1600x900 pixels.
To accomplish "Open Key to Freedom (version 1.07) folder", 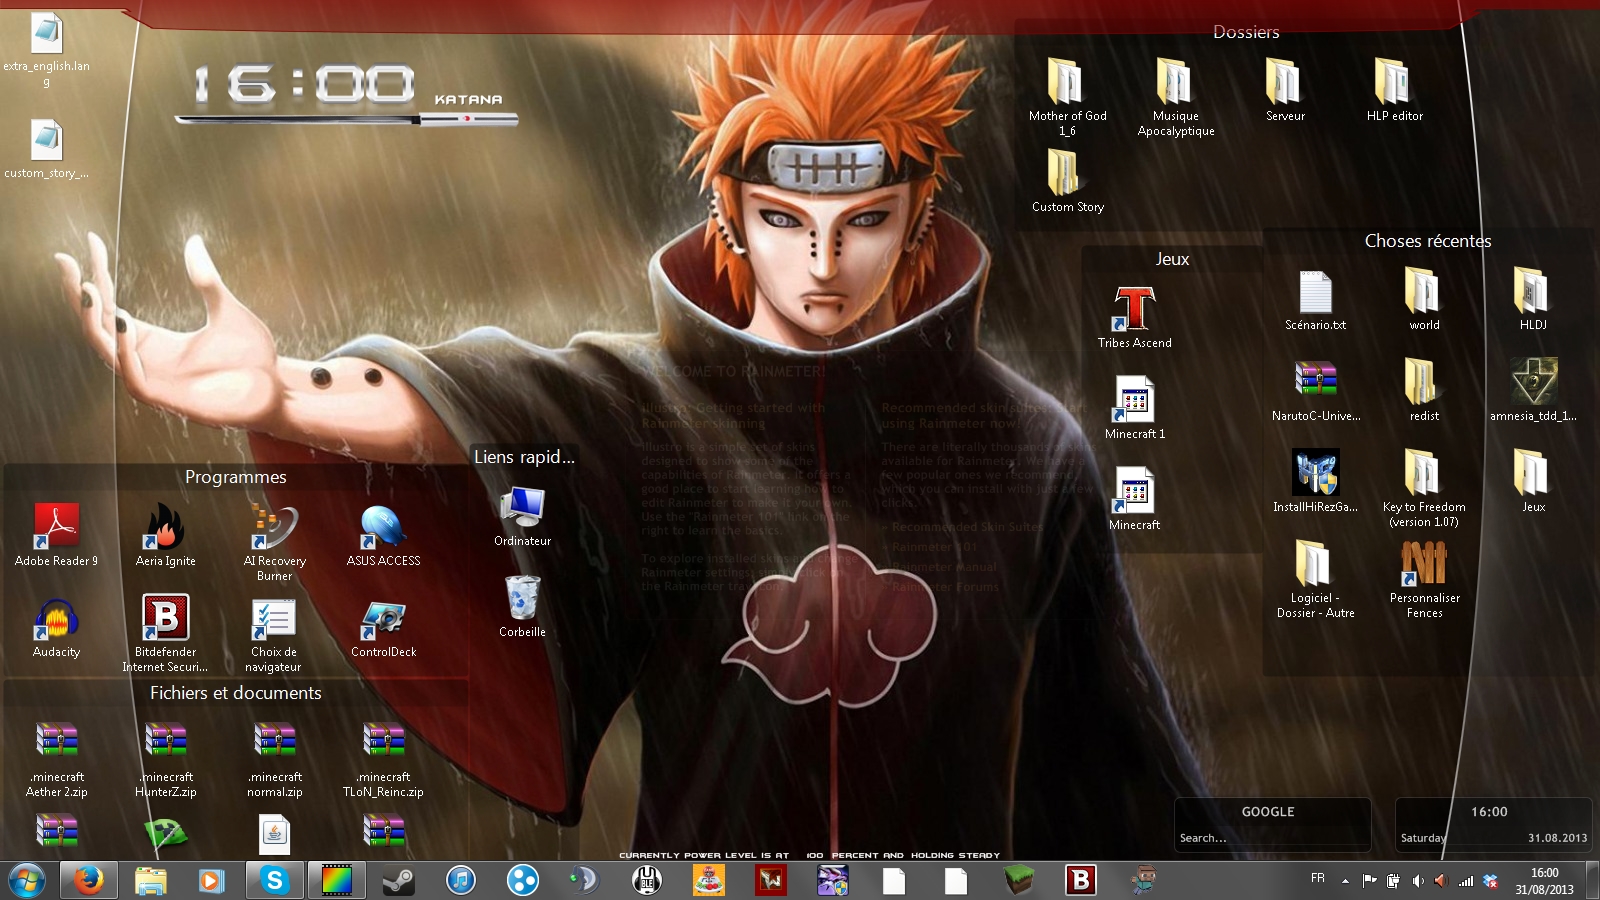I will click(x=1424, y=488).
